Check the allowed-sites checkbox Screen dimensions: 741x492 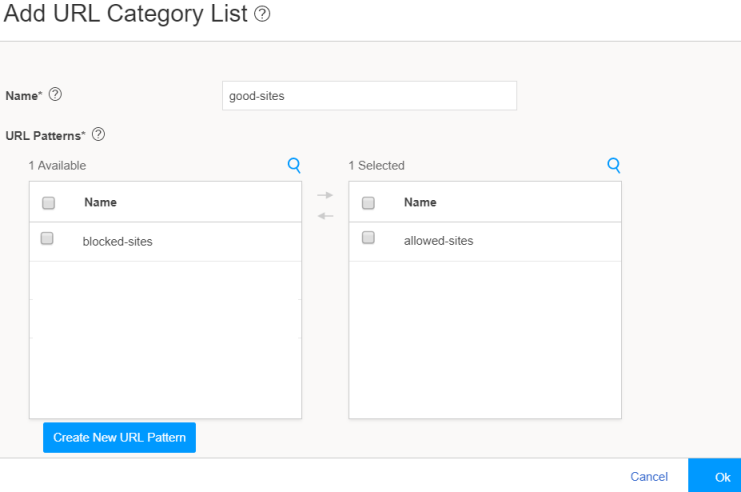(367, 239)
